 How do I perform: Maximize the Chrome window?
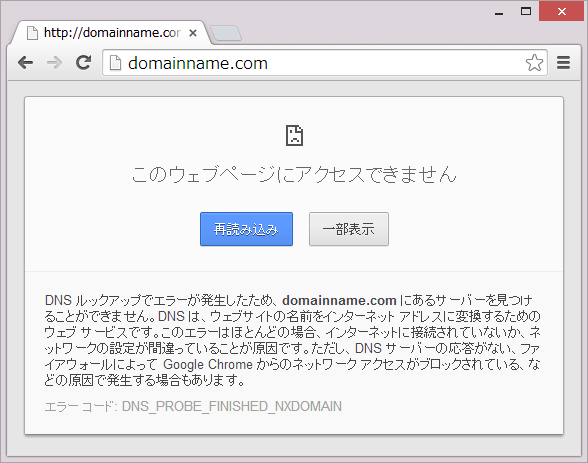pyautogui.click(x=526, y=12)
